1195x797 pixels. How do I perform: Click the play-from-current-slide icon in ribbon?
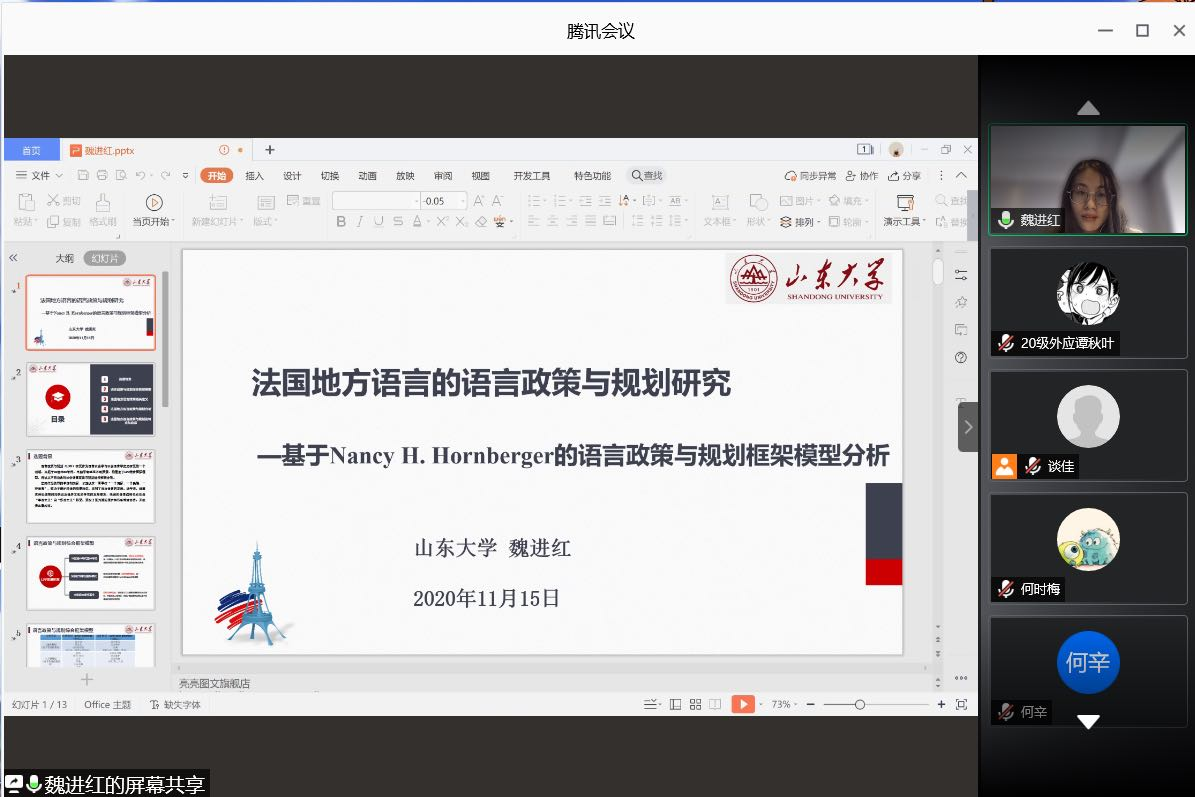pyautogui.click(x=153, y=203)
